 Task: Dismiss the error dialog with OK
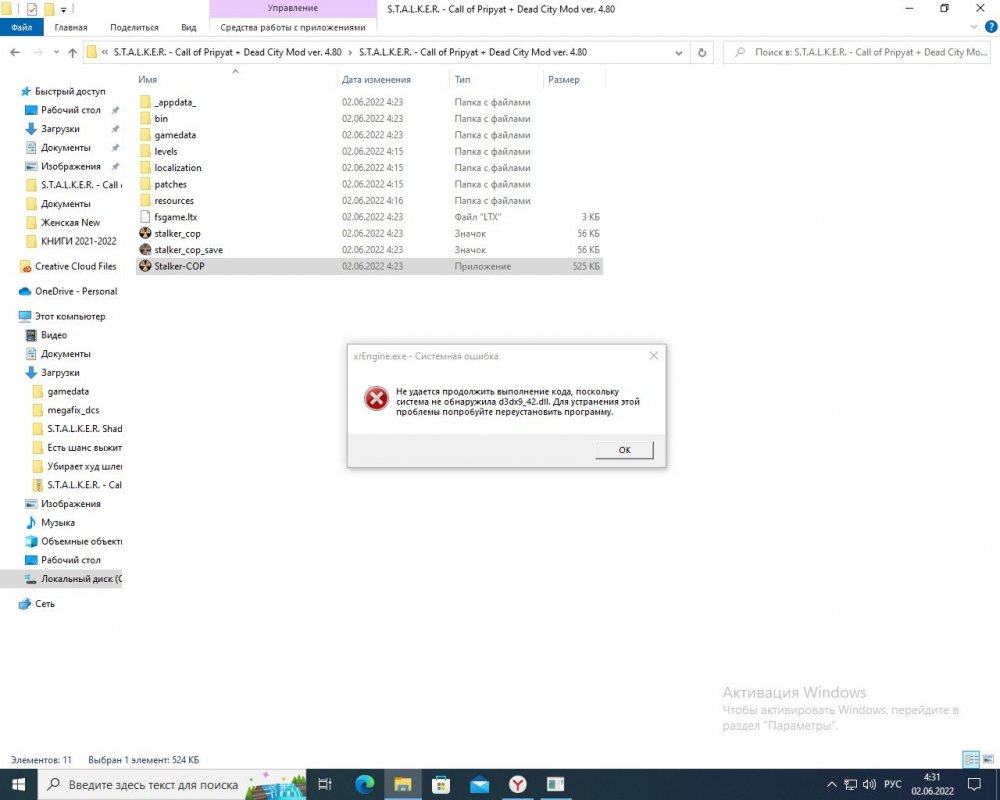pos(624,450)
